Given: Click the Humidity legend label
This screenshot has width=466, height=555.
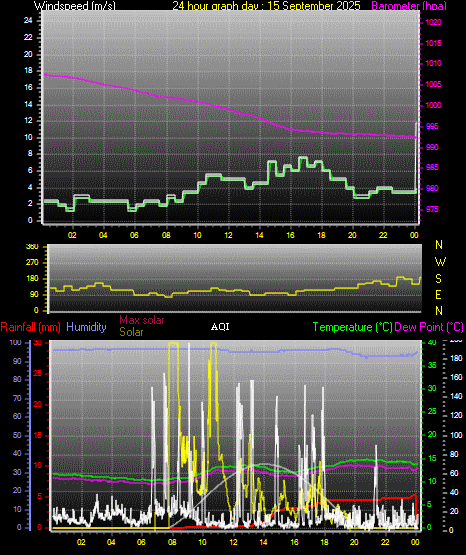Looking at the screenshot, I should (86, 327).
